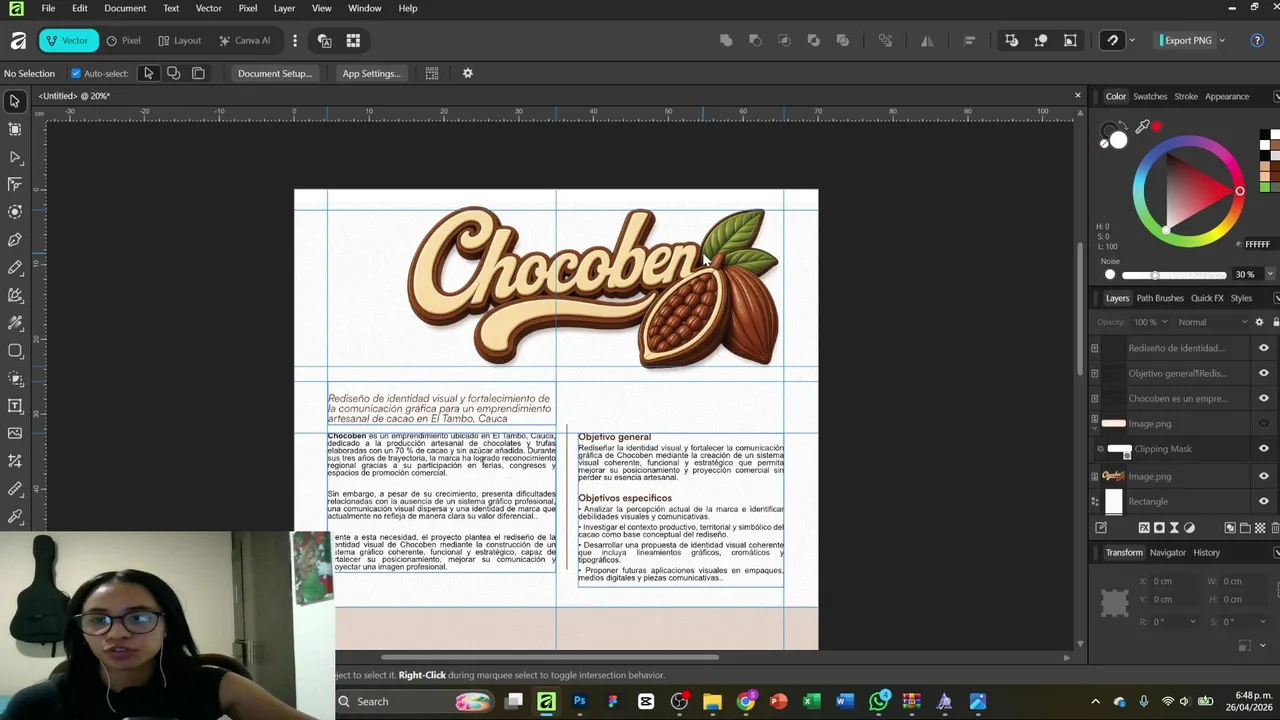Click the context toolbar gear icon
Screen dimensions: 1280x720
[x=467, y=73]
